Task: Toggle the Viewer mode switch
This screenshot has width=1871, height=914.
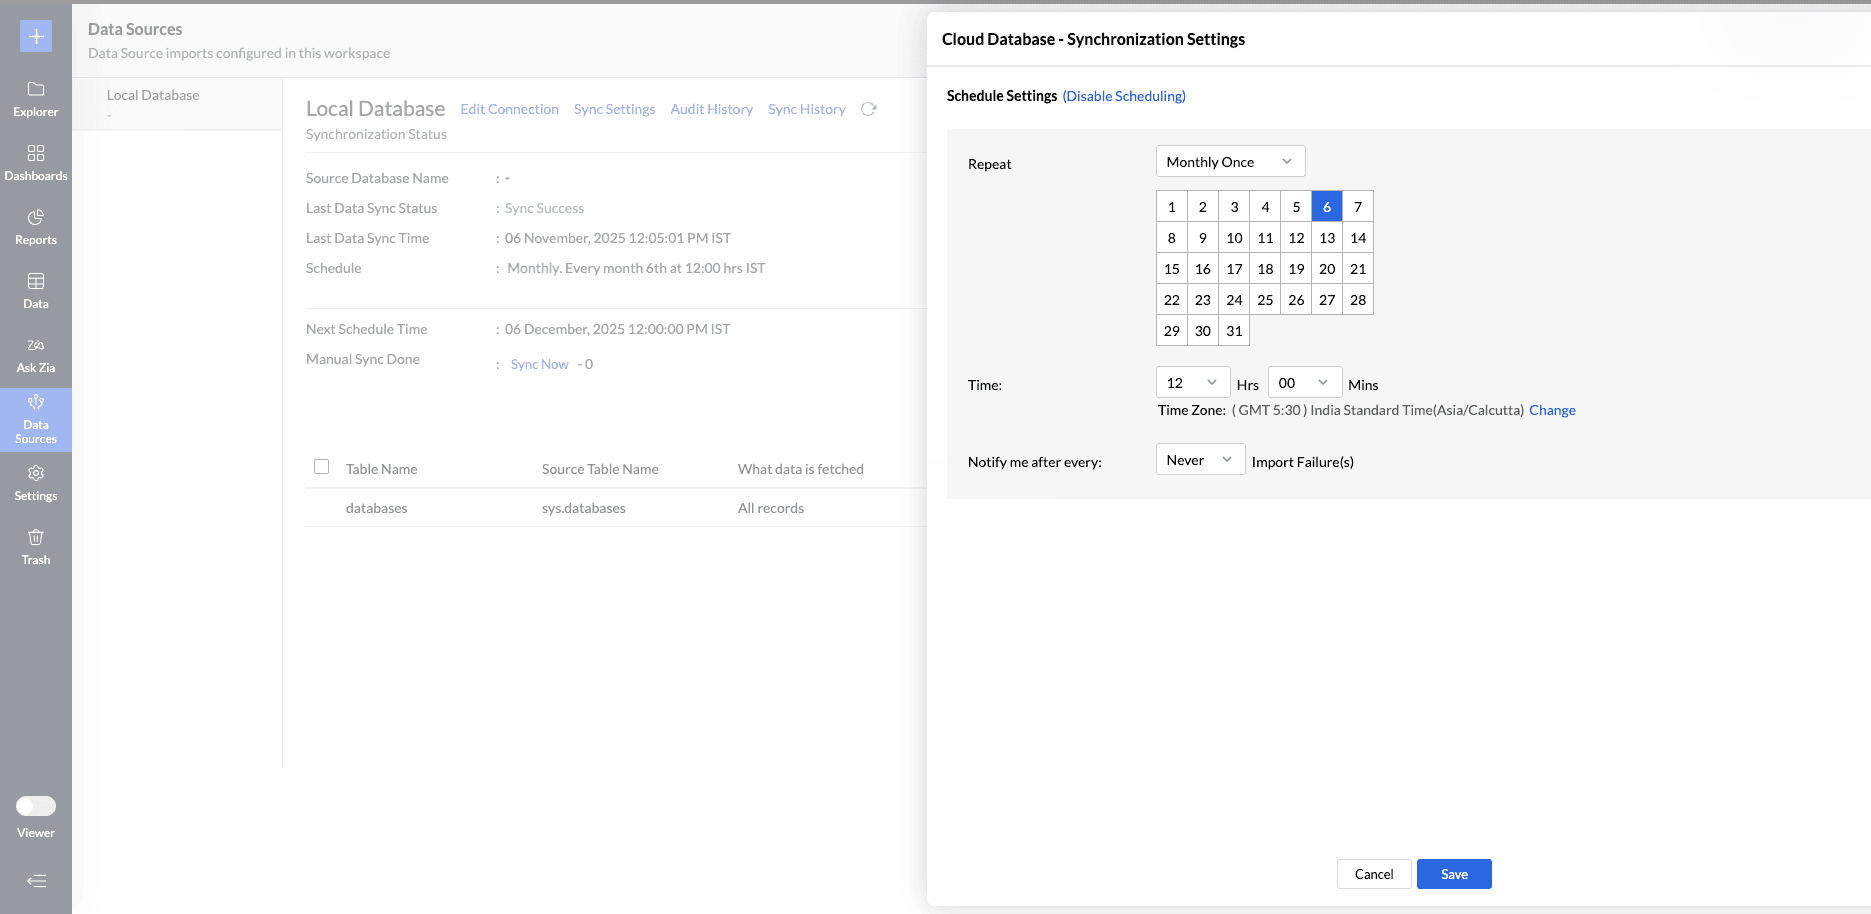Action: tap(36, 806)
